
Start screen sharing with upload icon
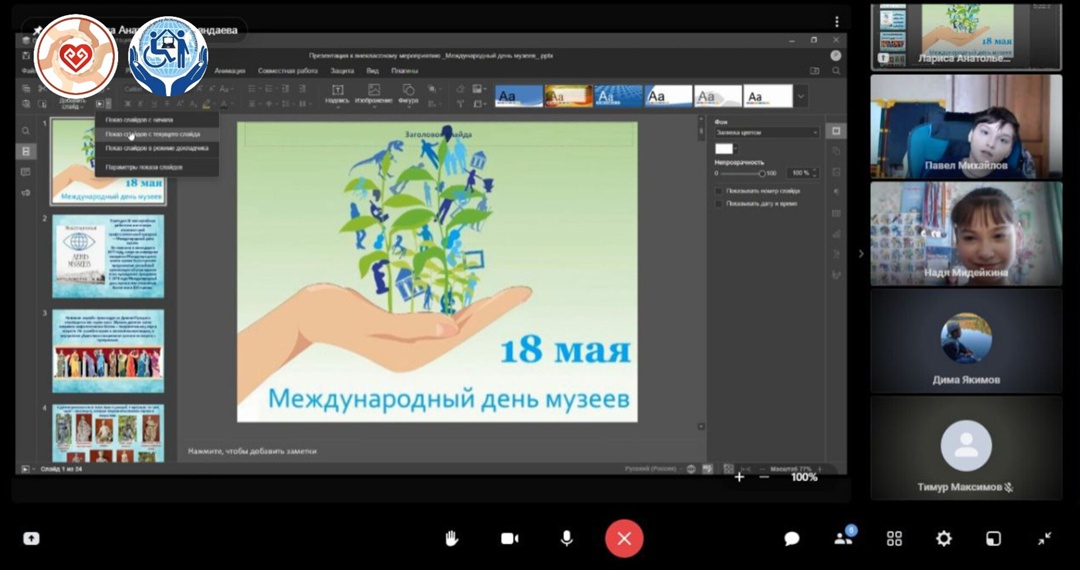click(x=31, y=538)
